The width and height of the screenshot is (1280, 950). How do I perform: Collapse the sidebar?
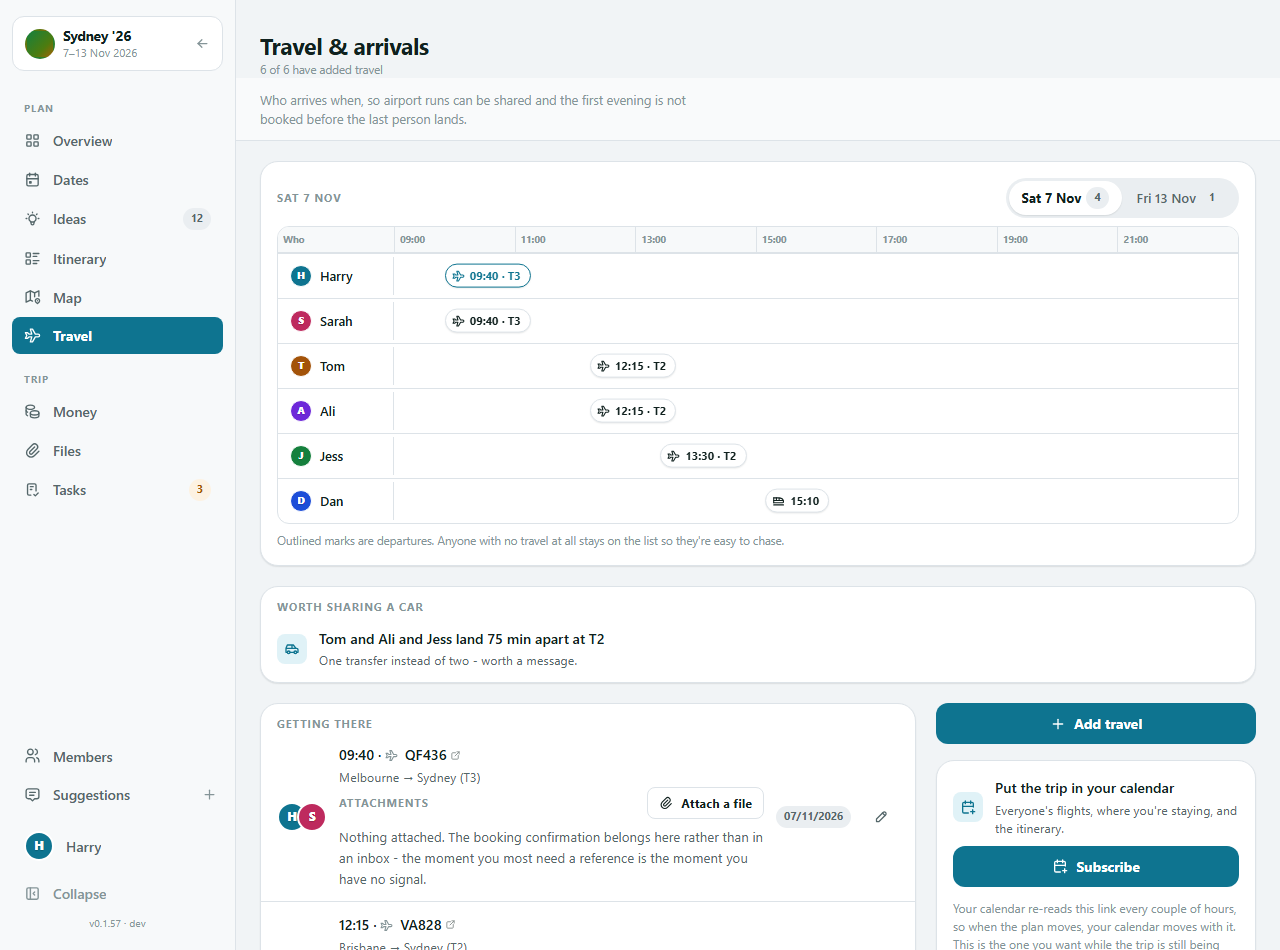[117, 894]
